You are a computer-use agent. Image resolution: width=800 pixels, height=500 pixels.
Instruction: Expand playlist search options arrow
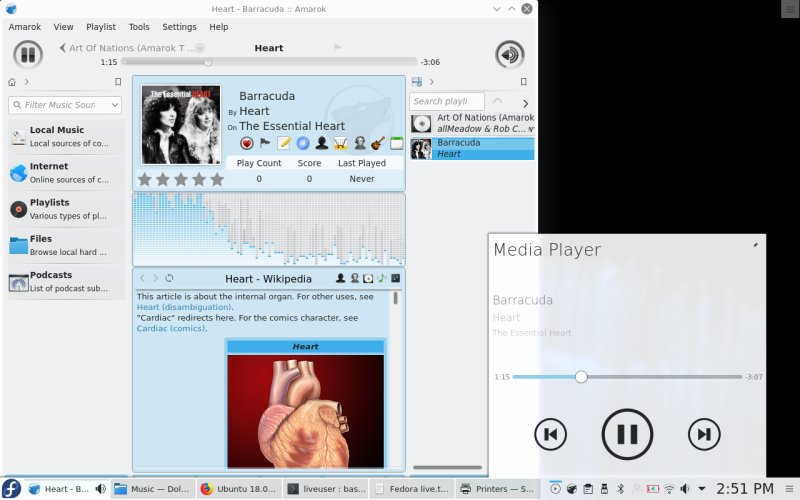525,103
